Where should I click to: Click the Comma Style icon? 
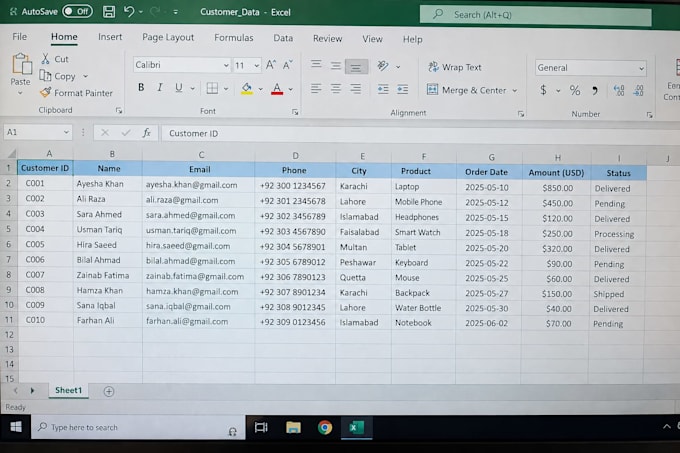coord(595,91)
